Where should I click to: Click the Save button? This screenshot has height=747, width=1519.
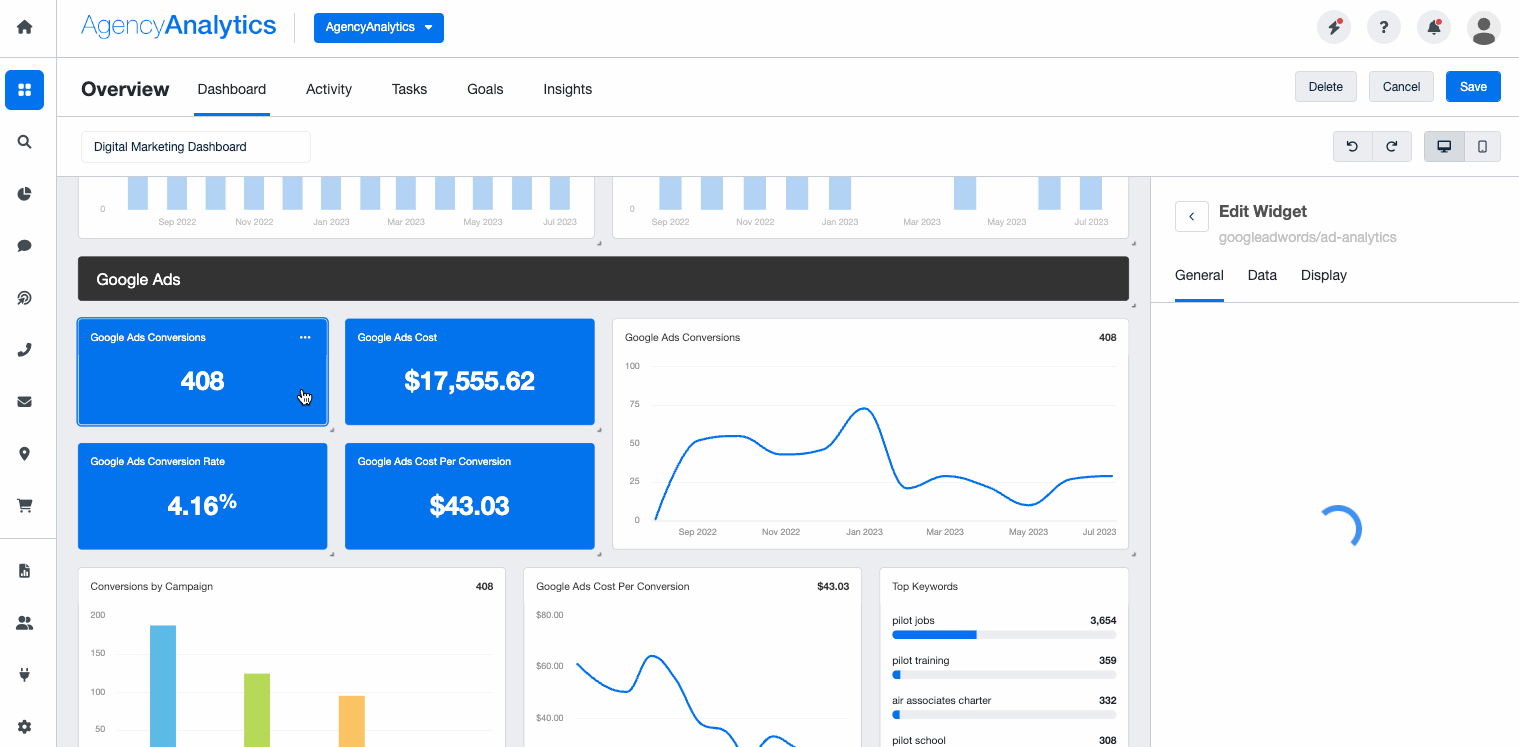[1472, 87]
